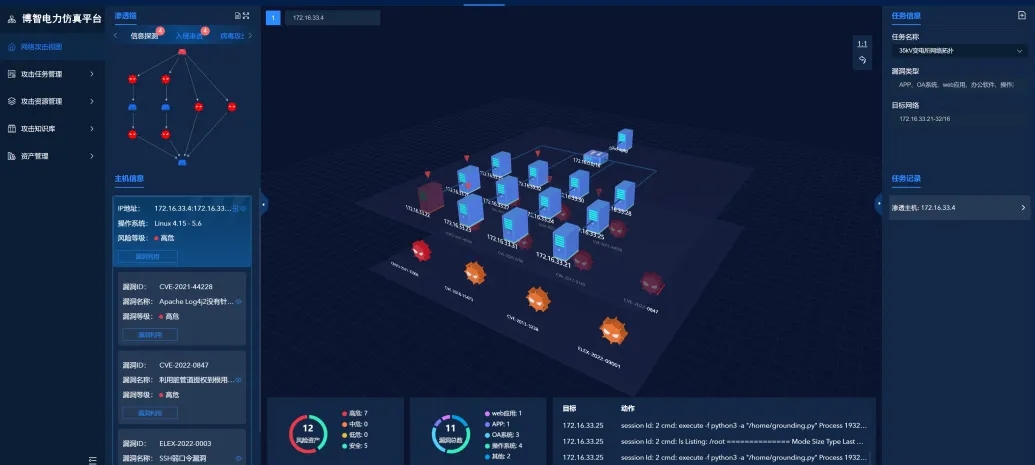Click the document icon in 渗透链 panel header
Image resolution: width=1035 pixels, height=465 pixels.
[x=236, y=16]
